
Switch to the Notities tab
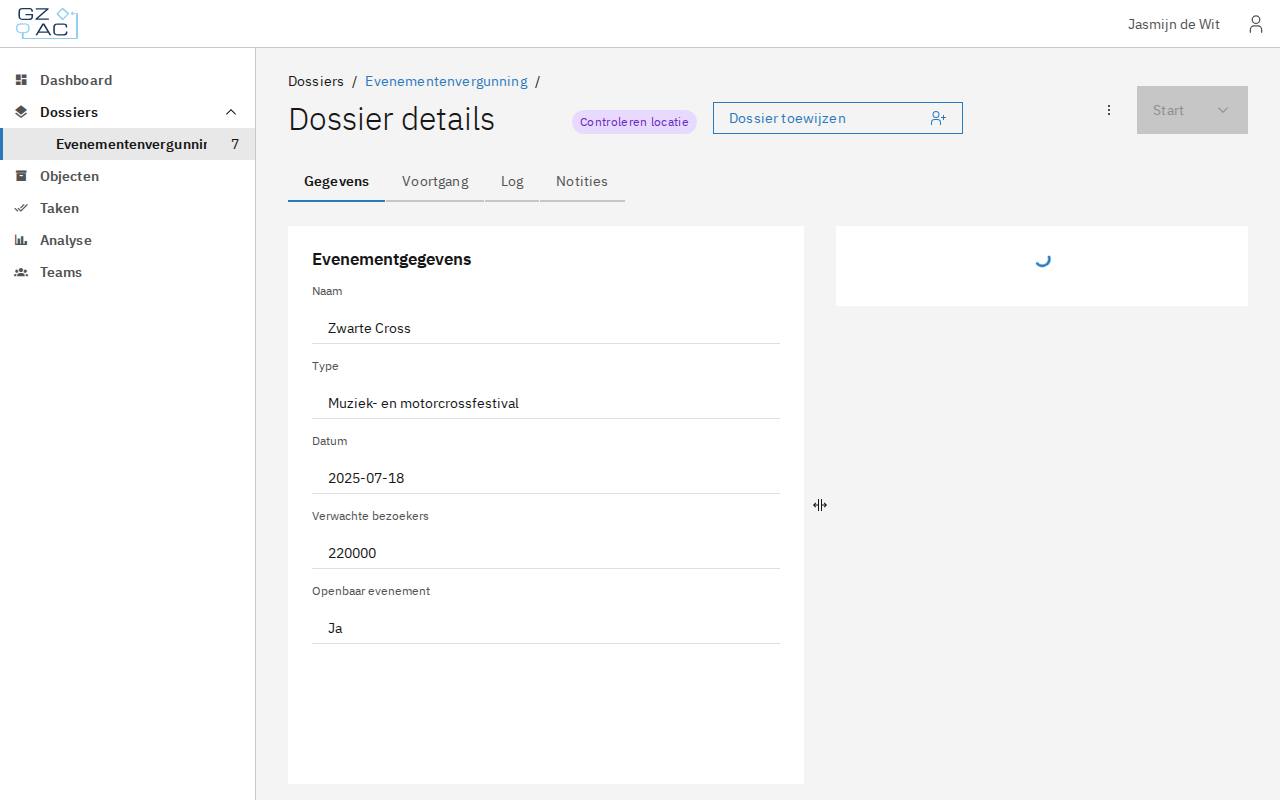[582, 182]
